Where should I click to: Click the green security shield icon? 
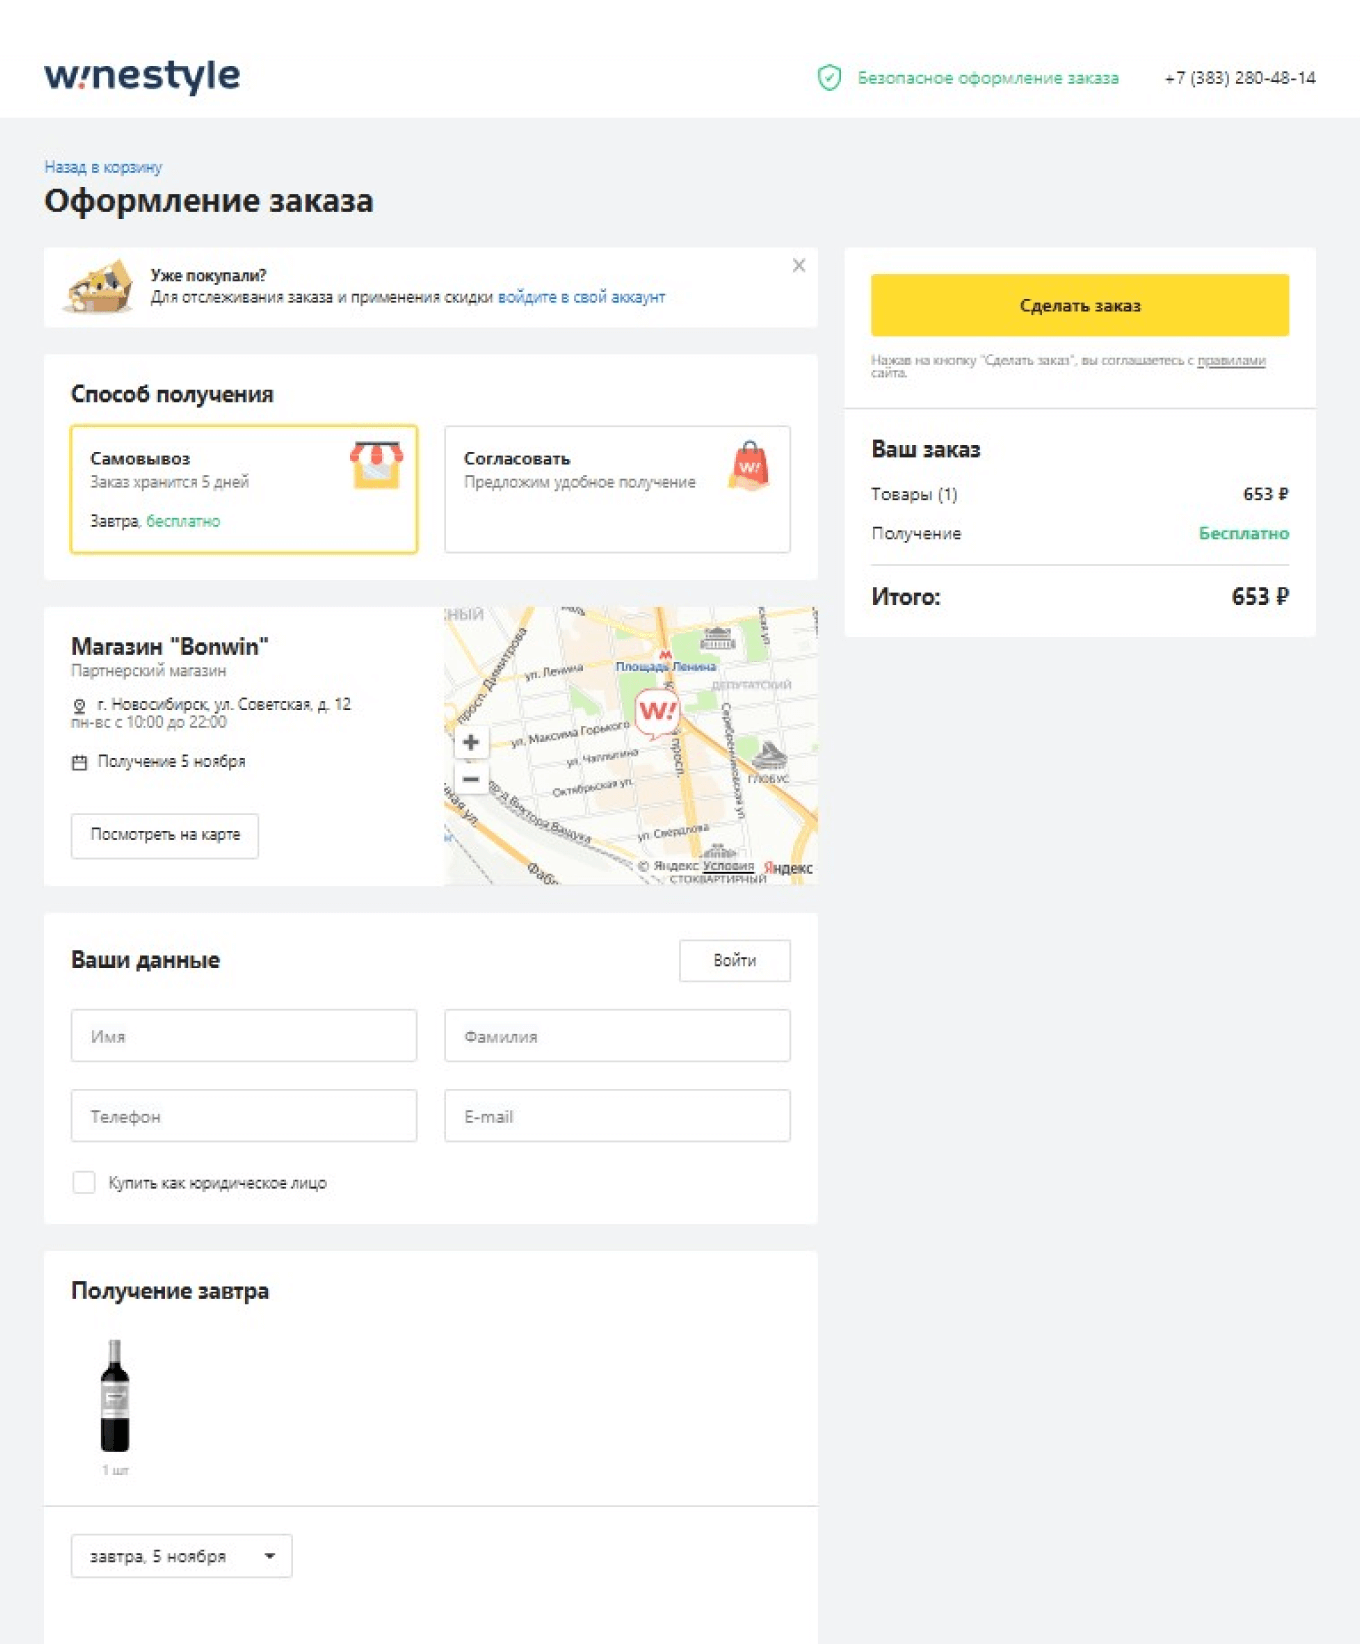tap(830, 76)
